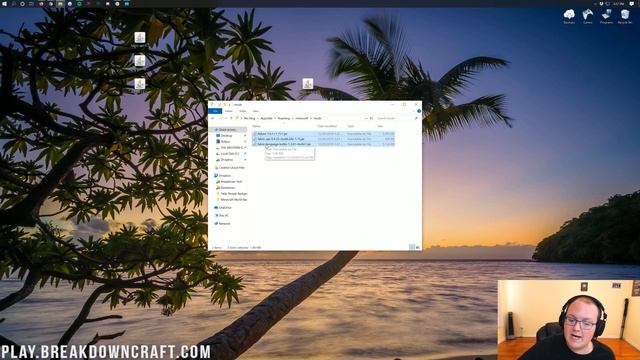This screenshot has height=360, width=640.
Task: Click the AppData breadcrumb in address bar
Action: pyautogui.click(x=266, y=118)
